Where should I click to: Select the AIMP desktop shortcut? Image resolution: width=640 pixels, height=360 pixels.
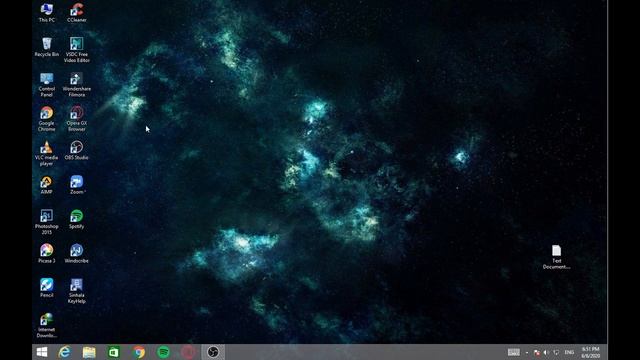tap(47, 185)
